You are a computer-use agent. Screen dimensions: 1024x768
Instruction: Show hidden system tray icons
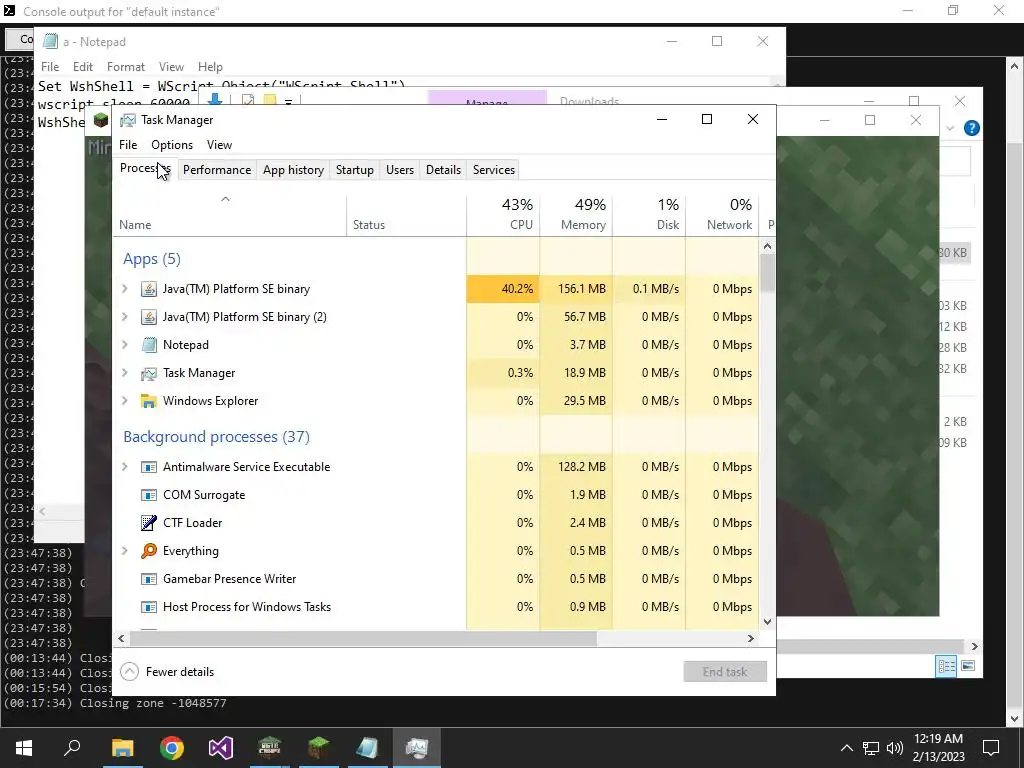click(x=846, y=748)
